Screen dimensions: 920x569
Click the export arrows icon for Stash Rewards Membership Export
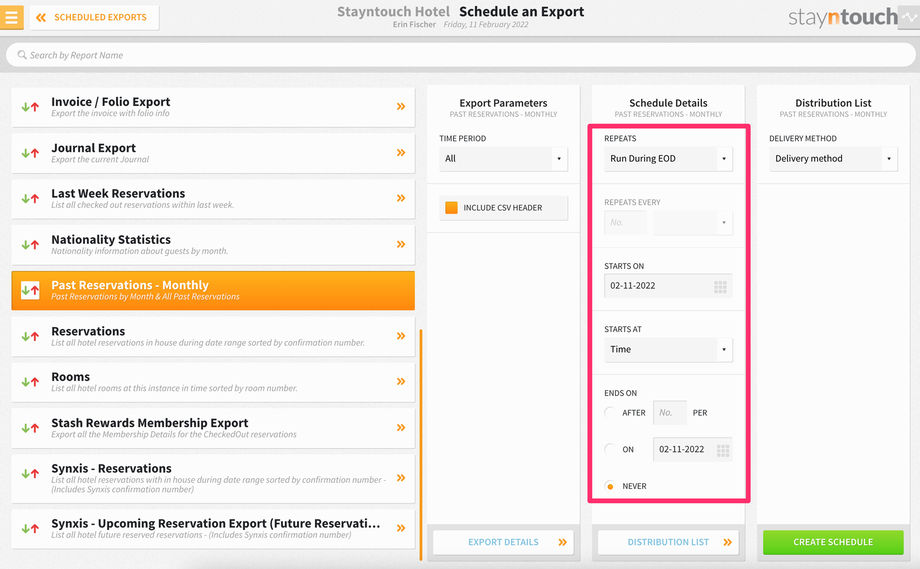[x=31, y=428]
